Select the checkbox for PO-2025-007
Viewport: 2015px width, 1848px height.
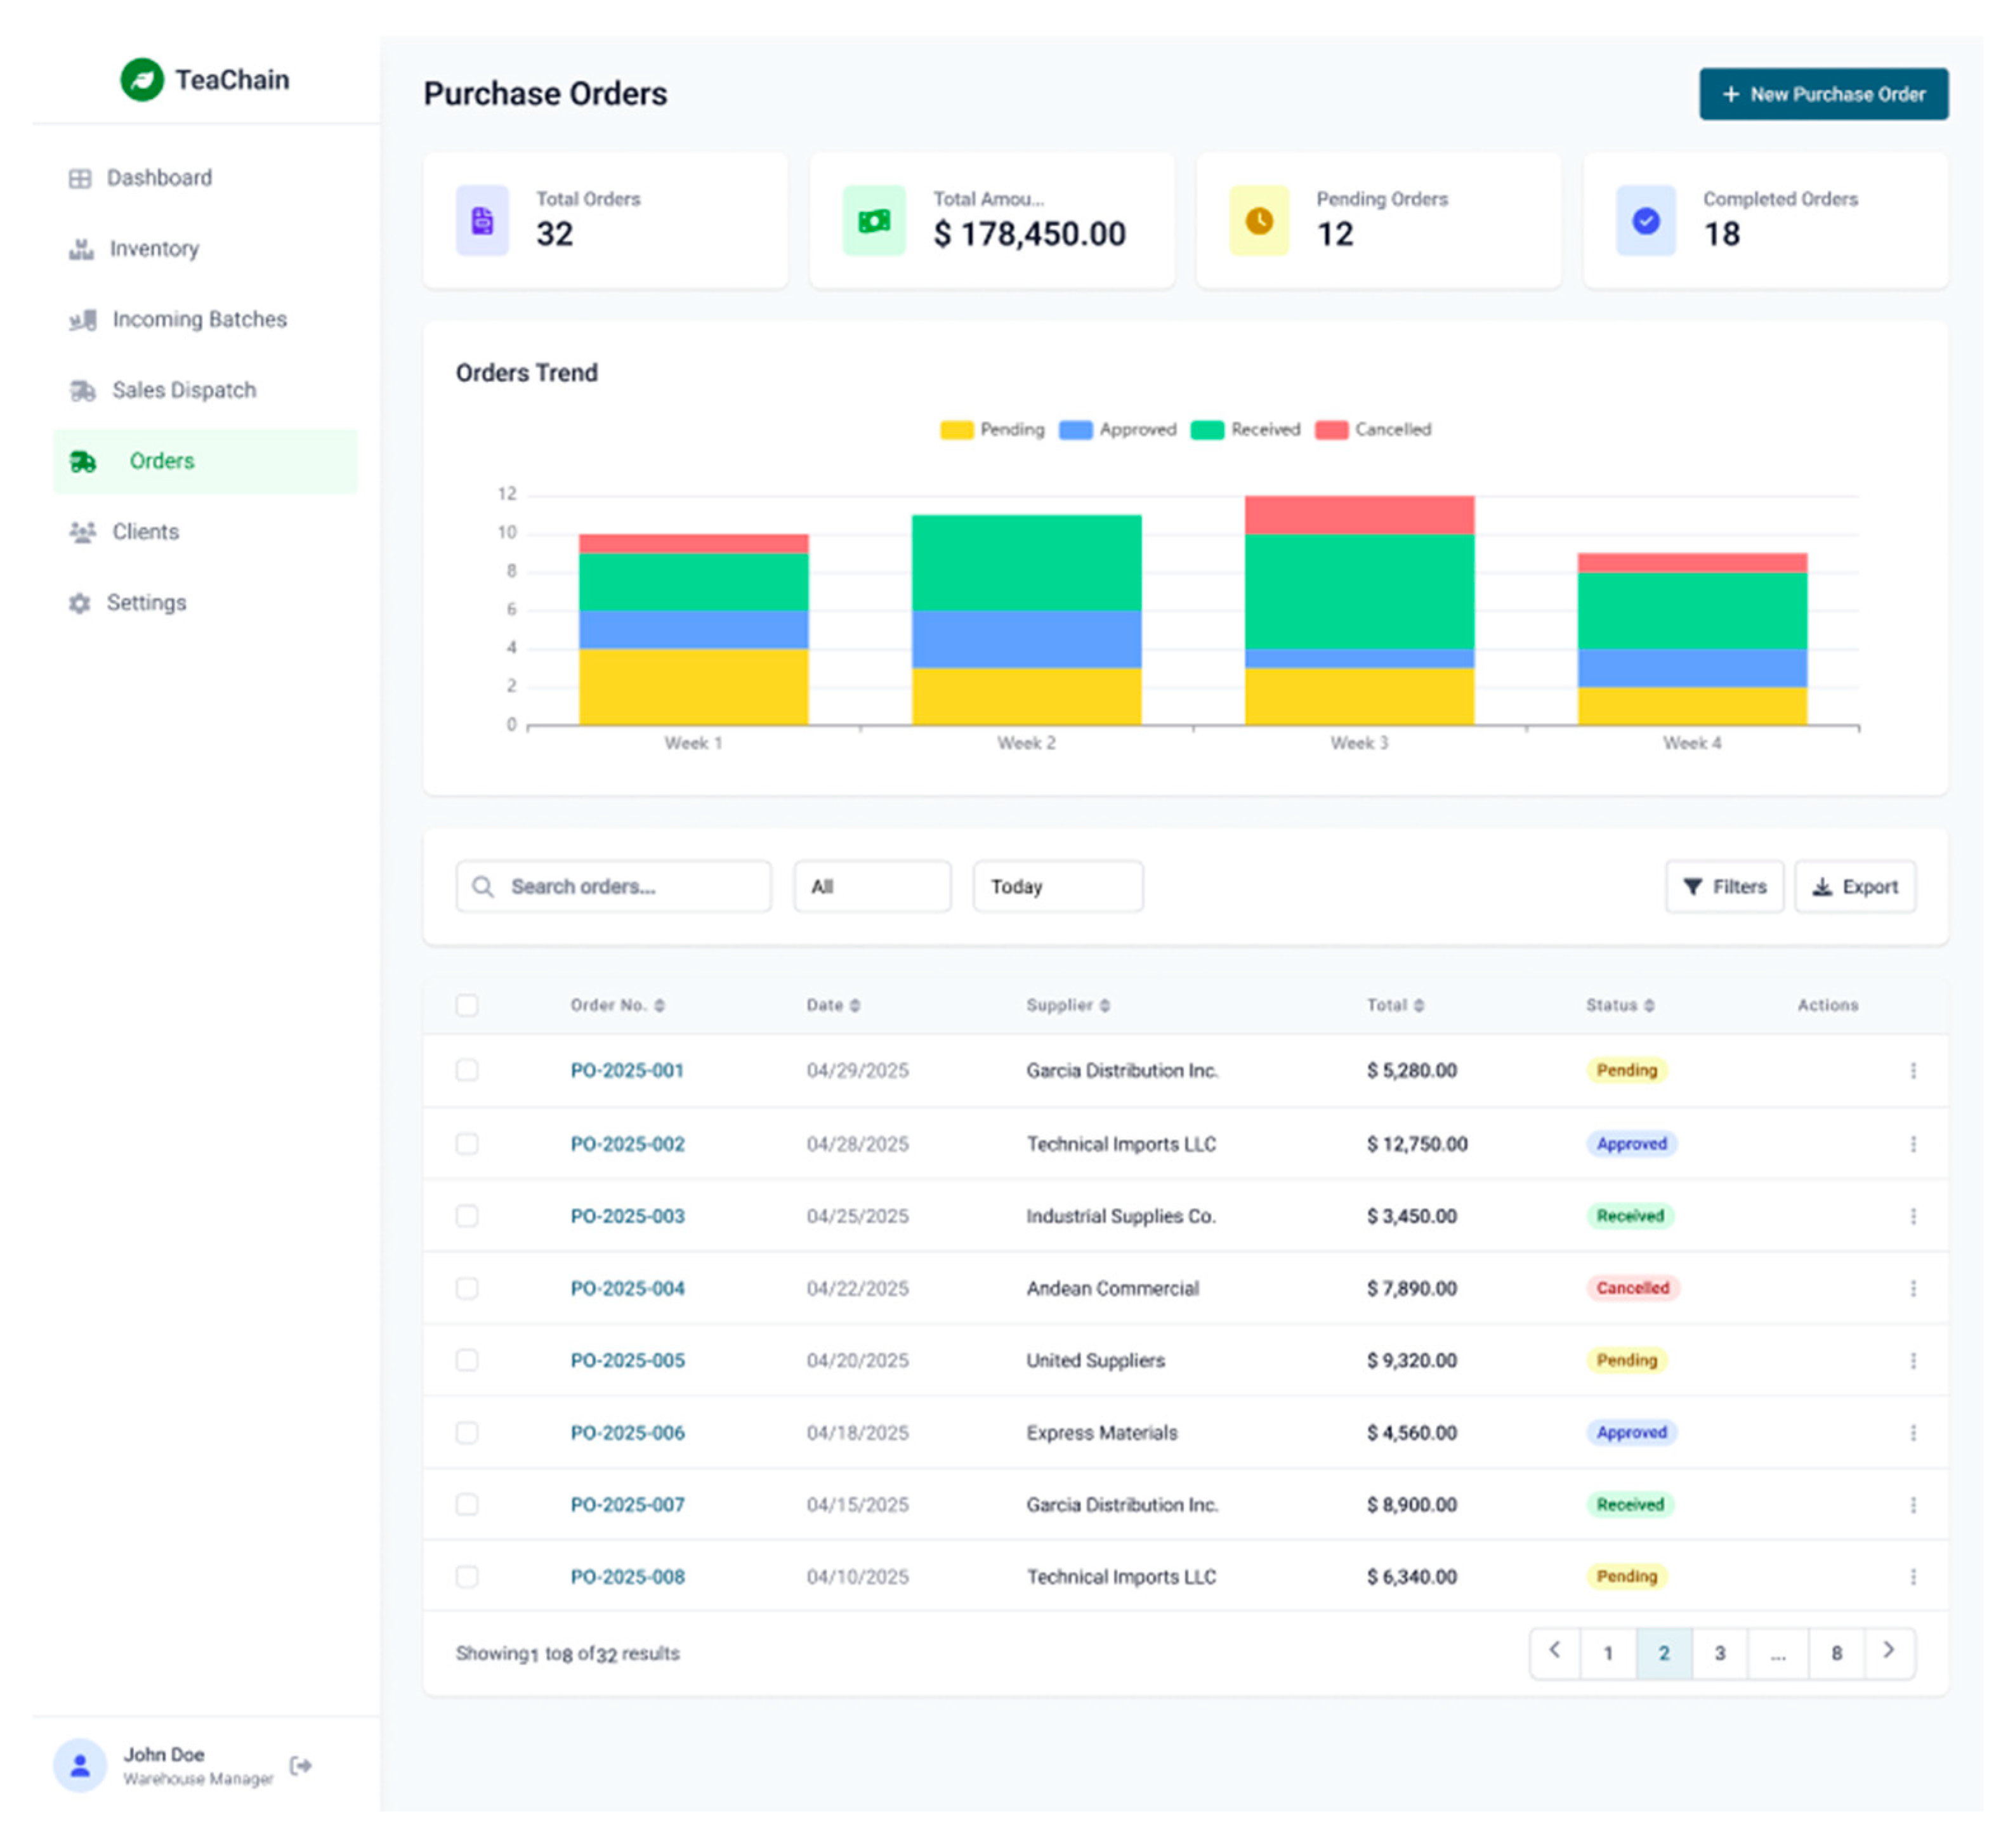(467, 1504)
